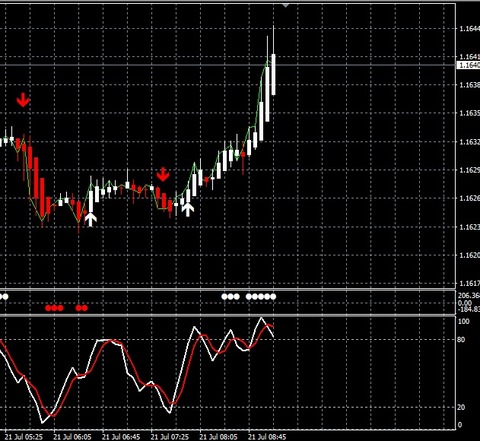Viewport: 480px width, 441px height.
Task: Click the 1.1623 price scale label
Action: coord(470,227)
